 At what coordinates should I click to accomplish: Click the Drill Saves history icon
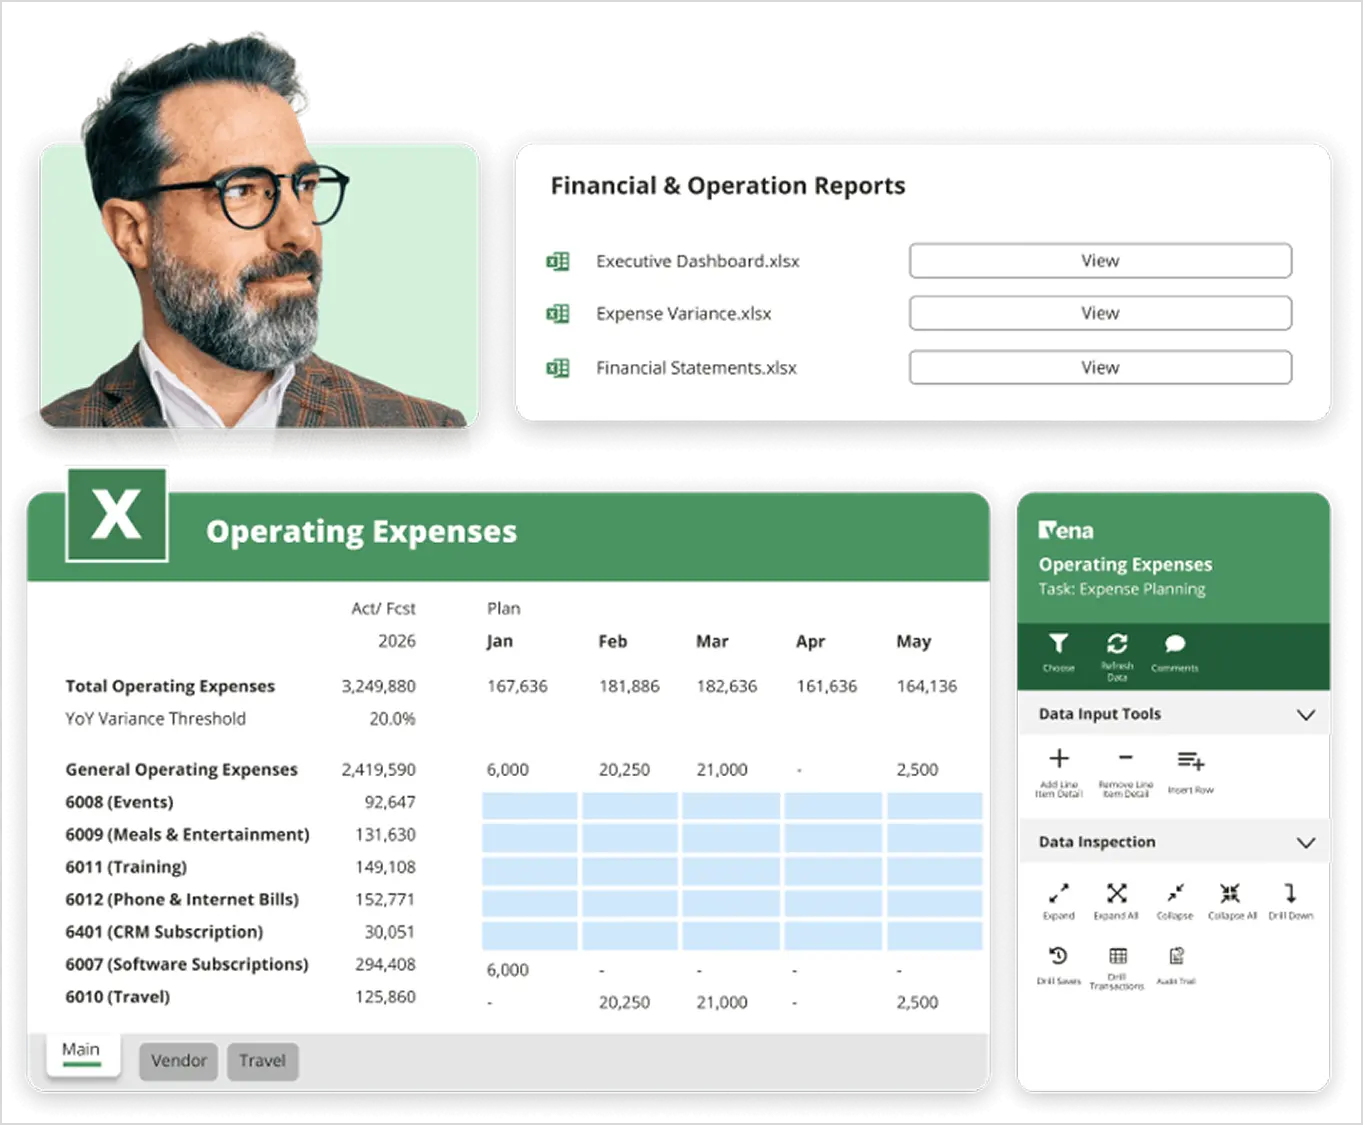pos(1058,956)
